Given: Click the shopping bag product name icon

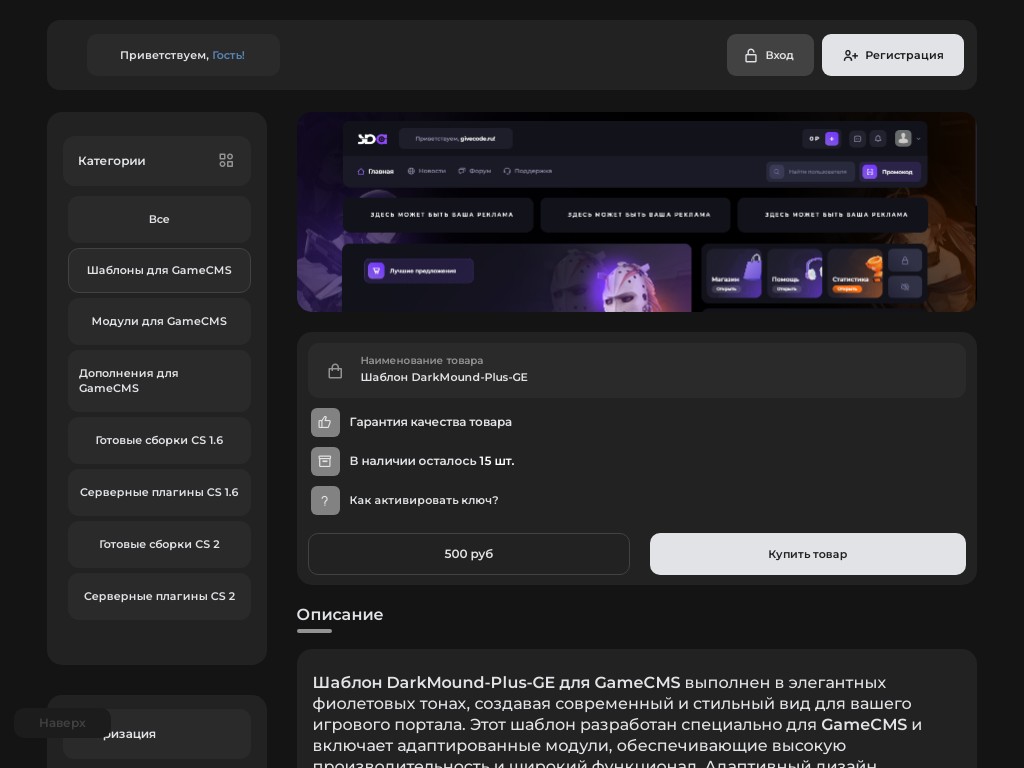Looking at the screenshot, I should pos(335,371).
